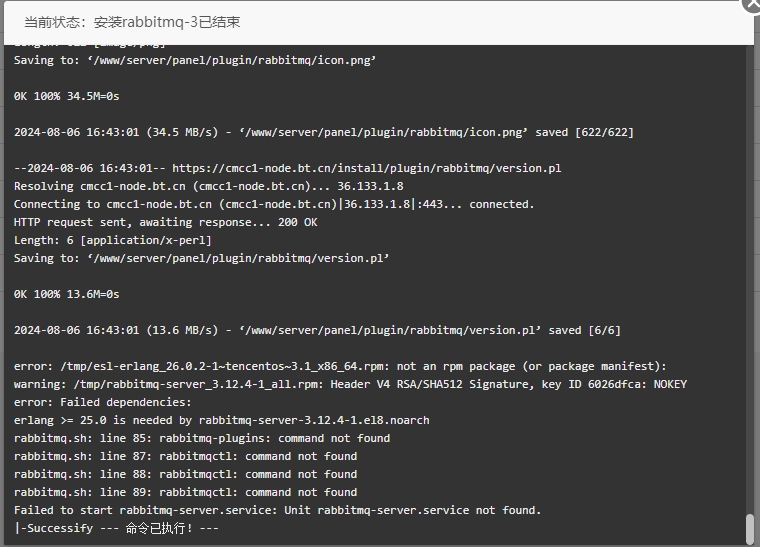Image resolution: width=760 pixels, height=547 pixels.
Task: Click the 'rabbitmq-plugins: command not found' line
Action: click(x=202, y=438)
